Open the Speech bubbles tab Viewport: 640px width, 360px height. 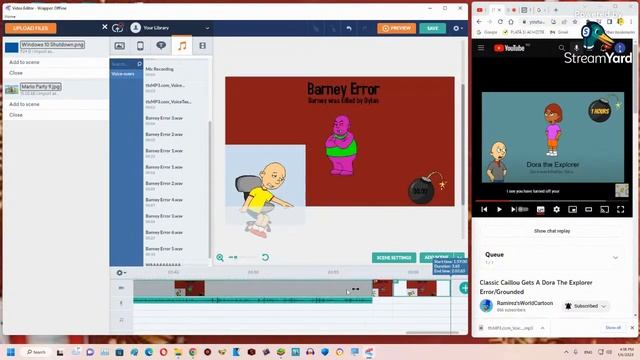(x=161, y=46)
